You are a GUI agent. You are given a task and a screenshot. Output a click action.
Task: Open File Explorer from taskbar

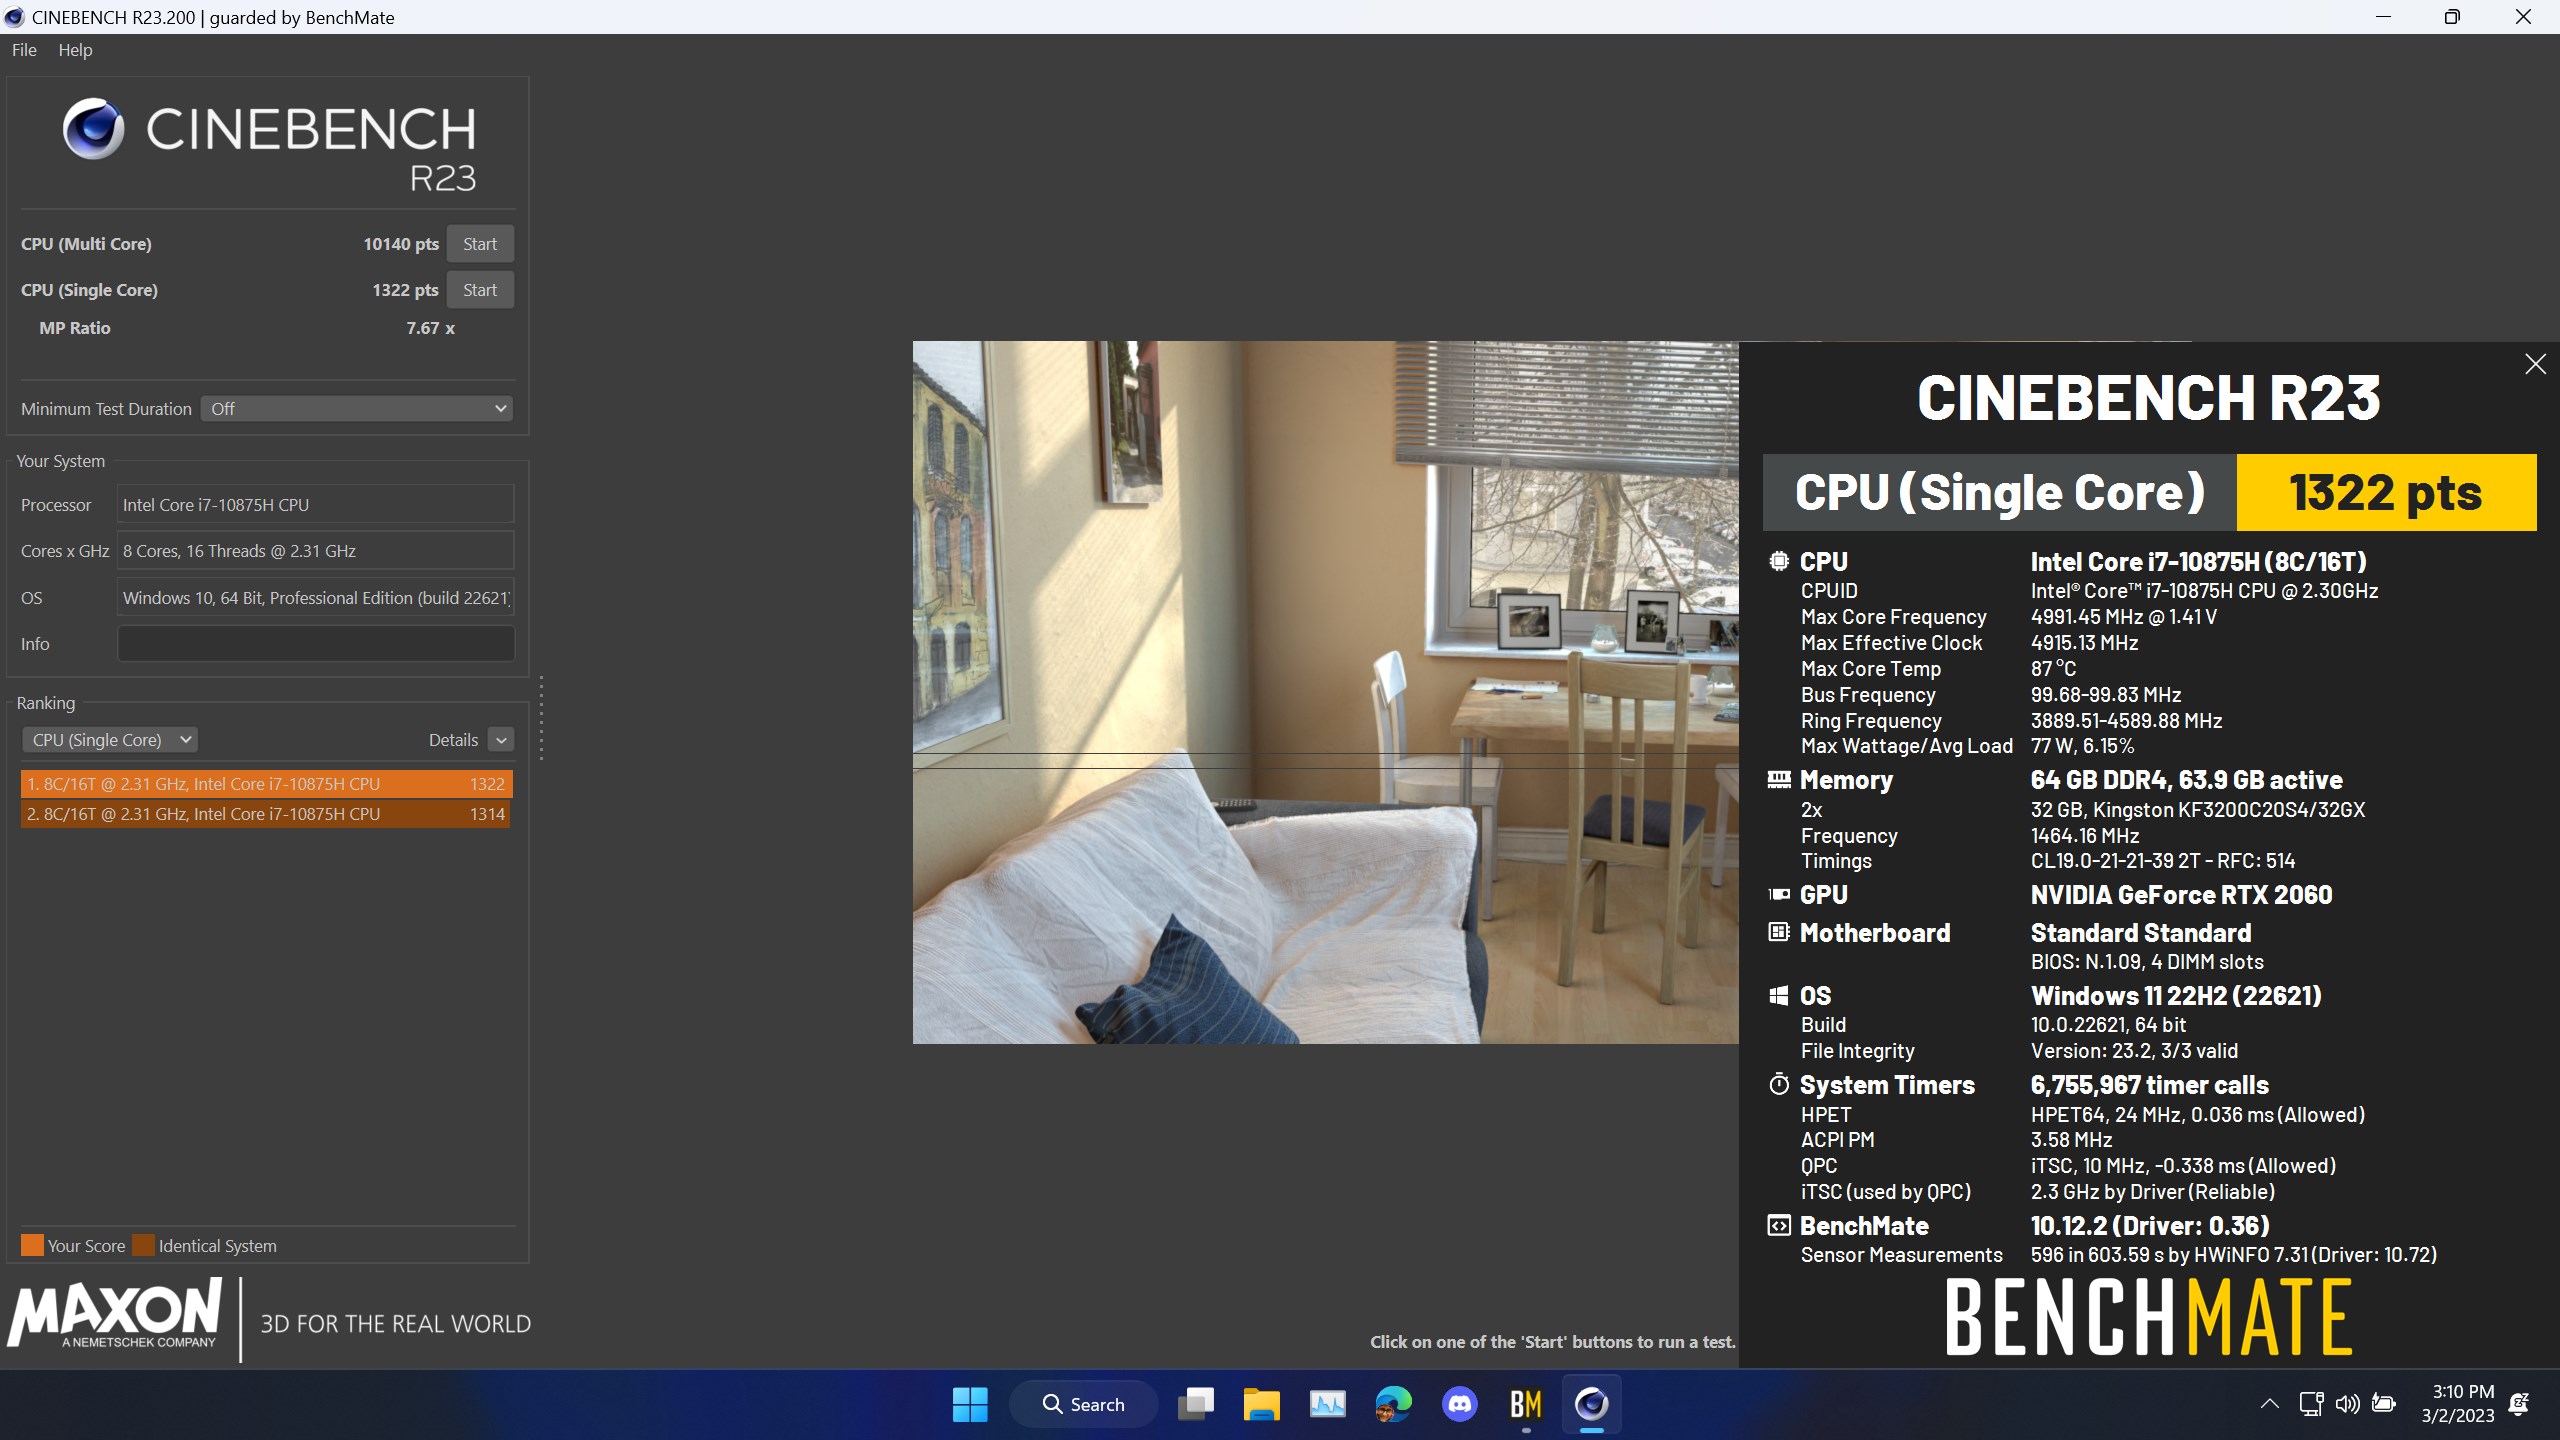[x=1261, y=1404]
